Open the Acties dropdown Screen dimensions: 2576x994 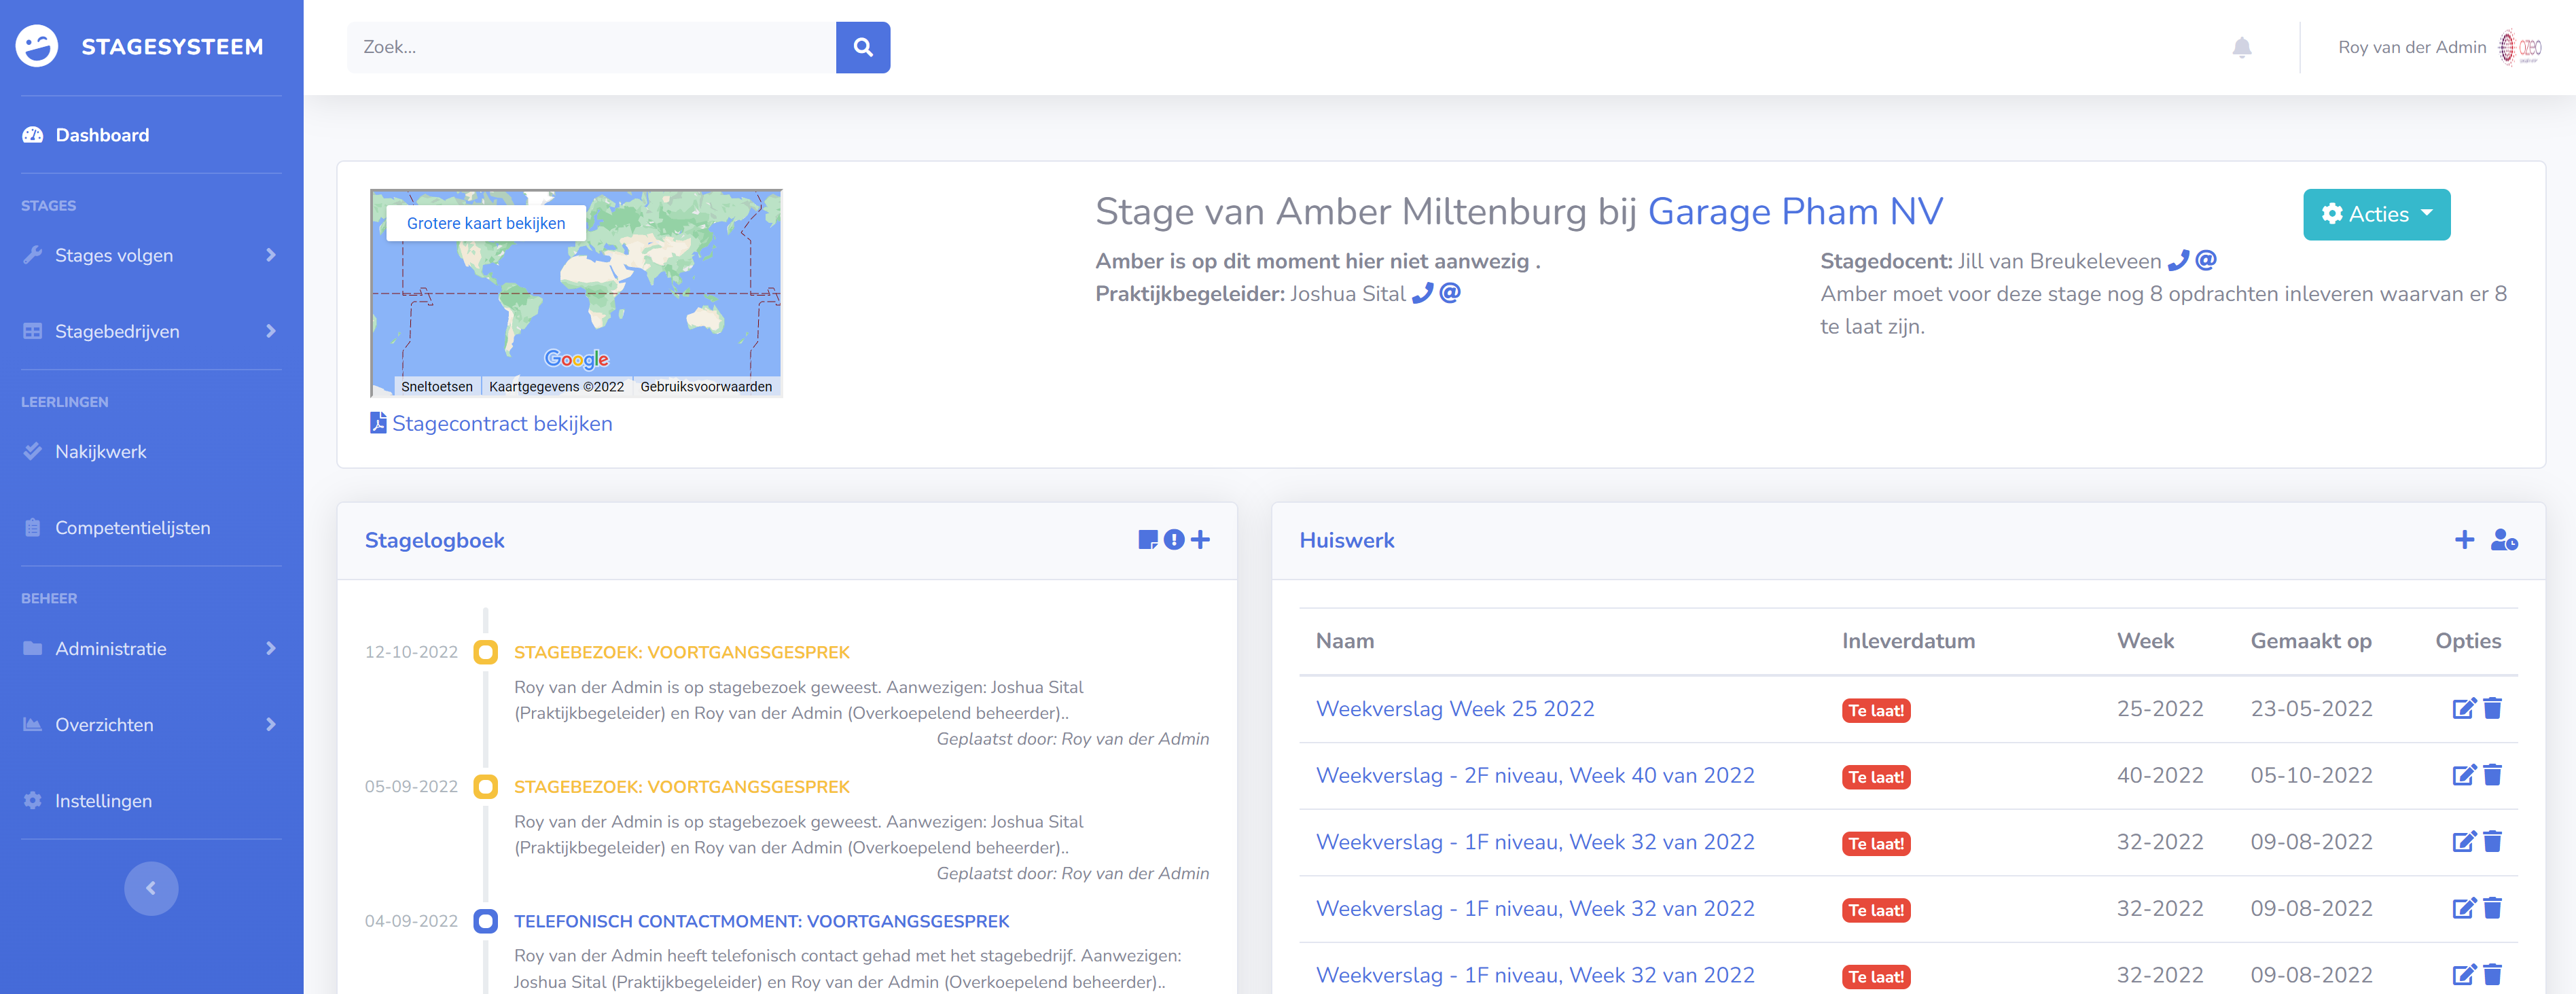pyautogui.click(x=2376, y=214)
